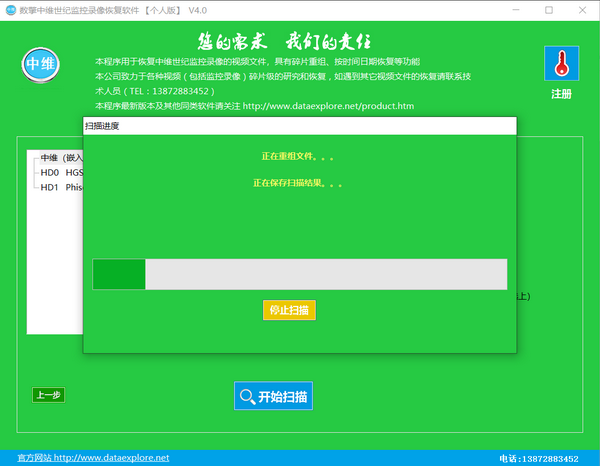This screenshot has width=600, height=466.
Task: Stop the scan with 停止扫描
Action: (289, 310)
